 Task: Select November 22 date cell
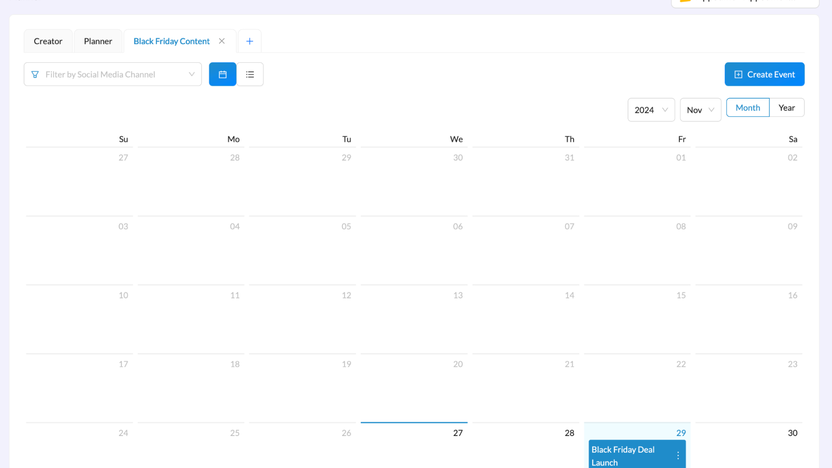(637, 388)
